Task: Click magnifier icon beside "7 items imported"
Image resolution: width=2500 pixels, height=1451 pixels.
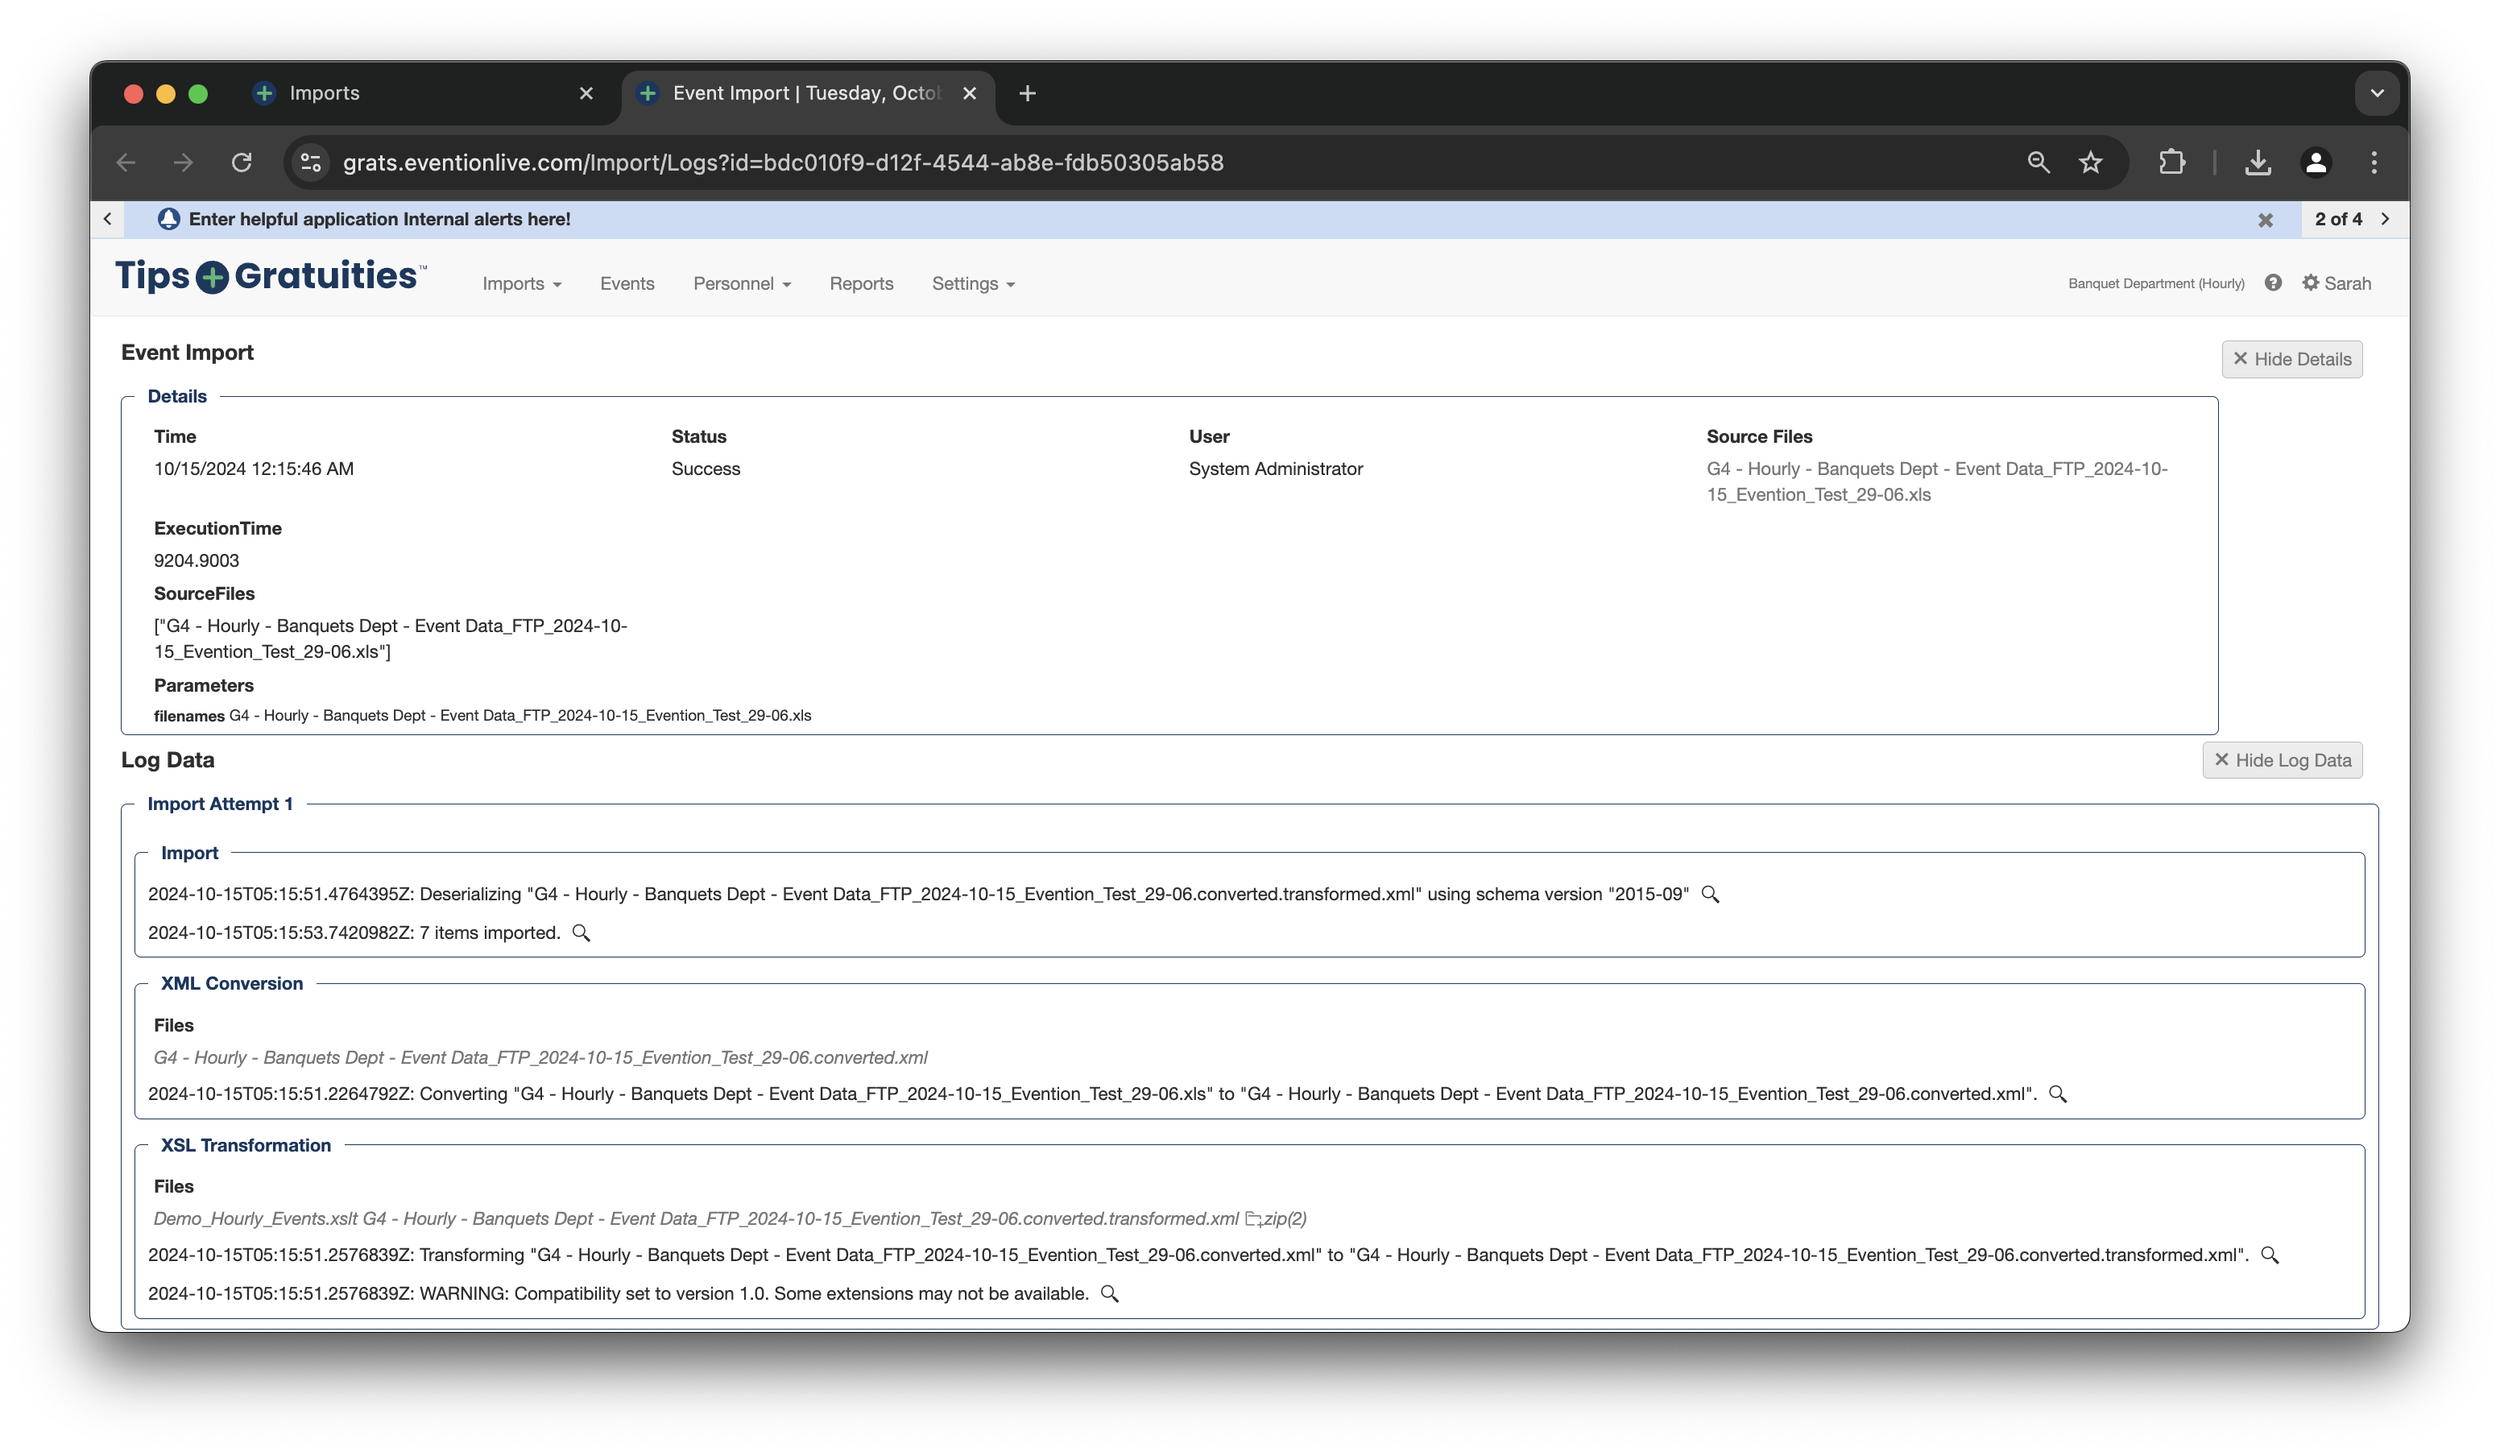Action: coord(581,933)
